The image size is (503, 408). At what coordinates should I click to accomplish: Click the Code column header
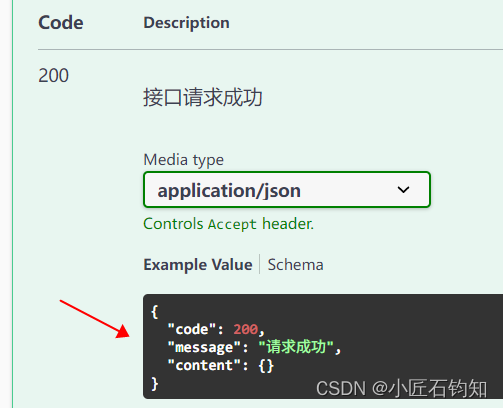pyautogui.click(x=61, y=23)
